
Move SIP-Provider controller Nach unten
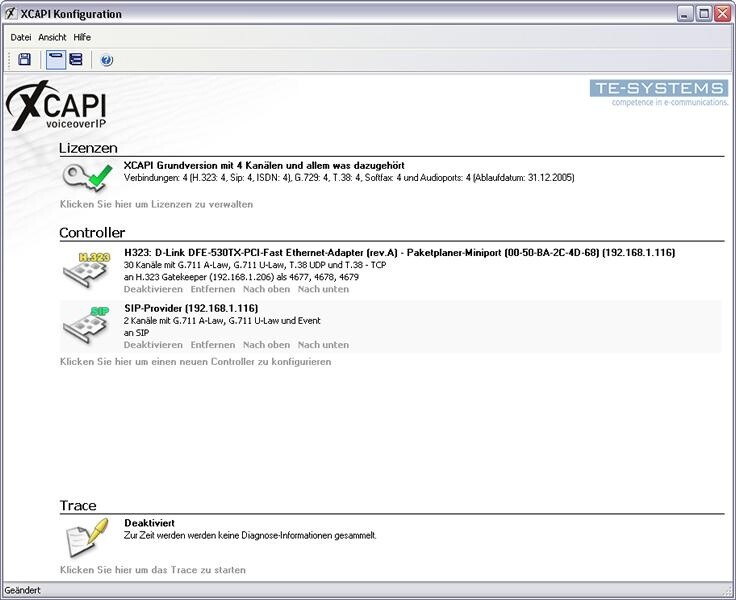click(323, 345)
